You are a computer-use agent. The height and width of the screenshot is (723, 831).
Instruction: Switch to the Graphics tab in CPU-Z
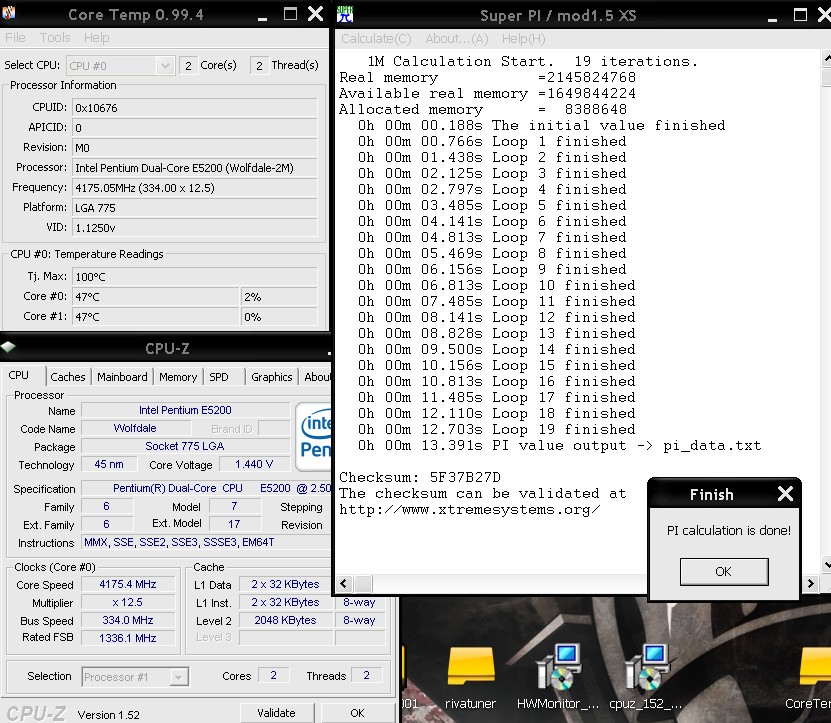click(271, 377)
